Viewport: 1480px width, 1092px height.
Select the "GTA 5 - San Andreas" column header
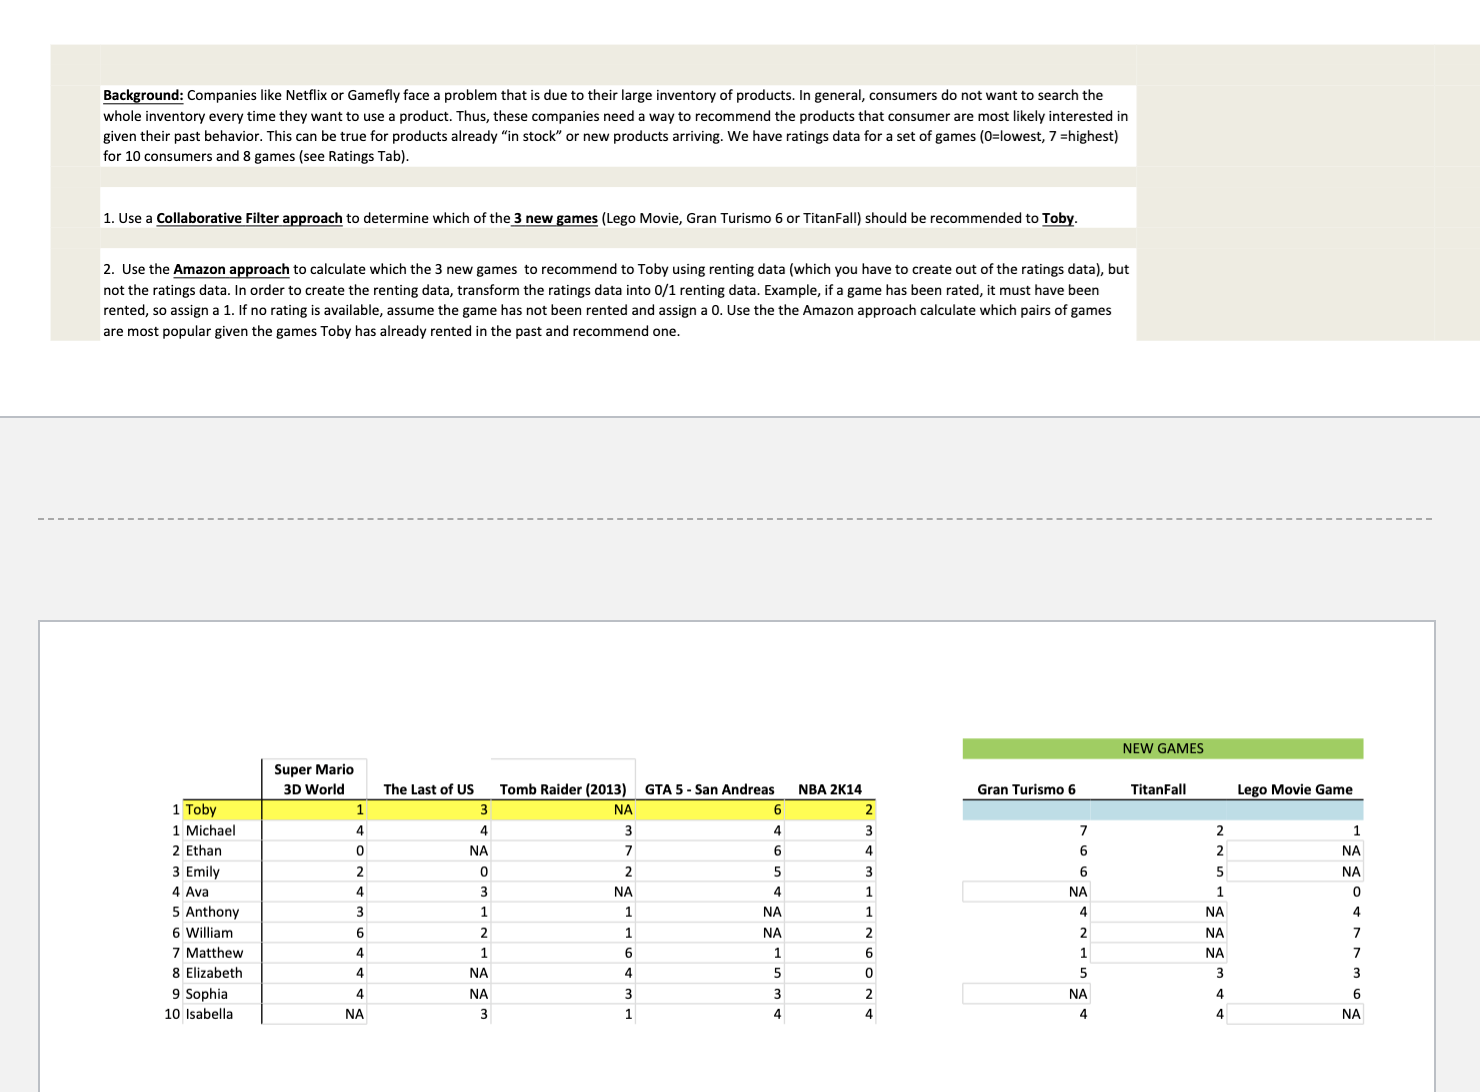pos(709,789)
